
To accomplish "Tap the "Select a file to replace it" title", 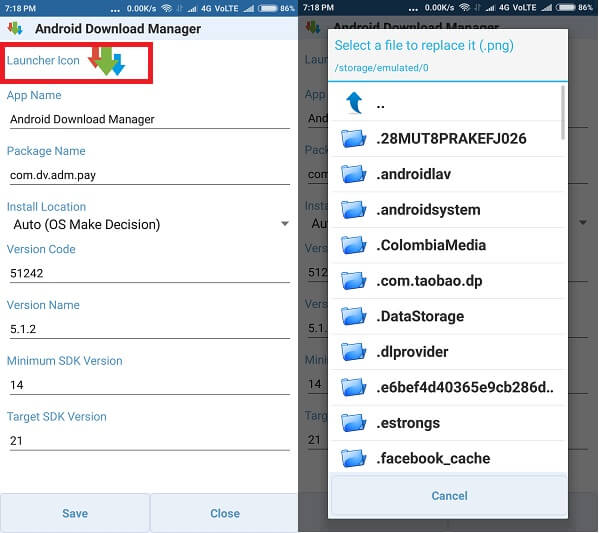I will click(x=424, y=45).
